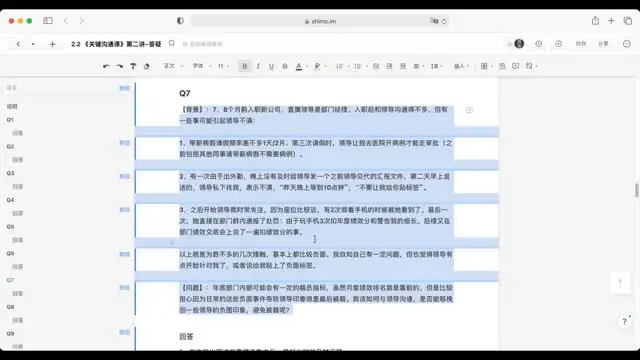Open the help question mark button
This screenshot has height=360, width=640.
(624, 322)
